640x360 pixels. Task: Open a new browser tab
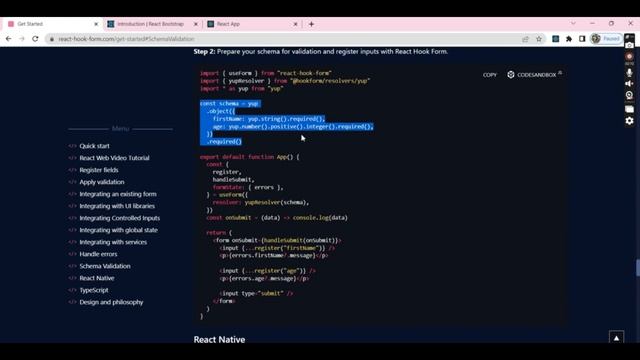(x=311, y=24)
